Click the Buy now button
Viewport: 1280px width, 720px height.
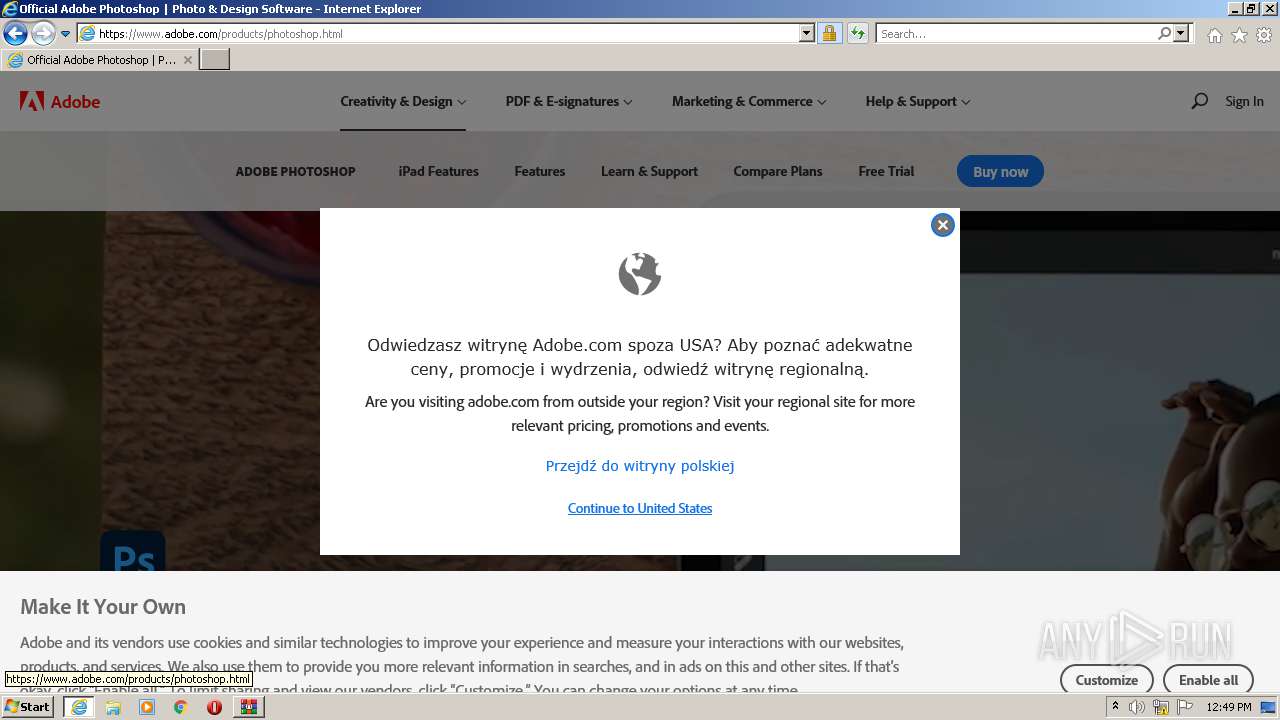1000,171
